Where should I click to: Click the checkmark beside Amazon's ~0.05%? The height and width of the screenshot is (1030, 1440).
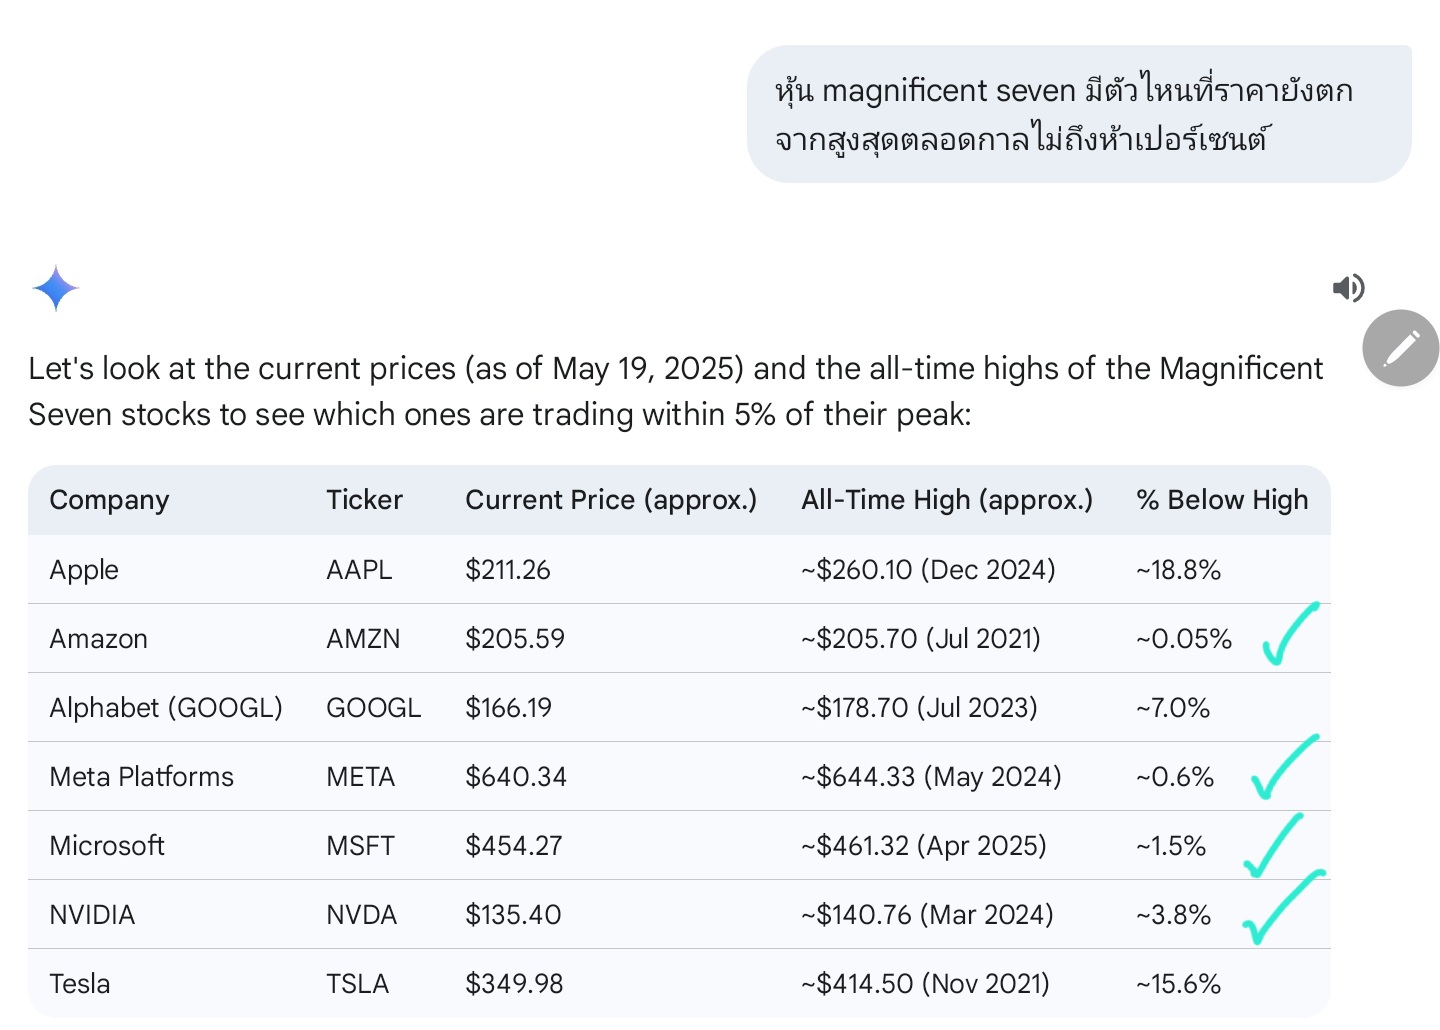(1288, 636)
